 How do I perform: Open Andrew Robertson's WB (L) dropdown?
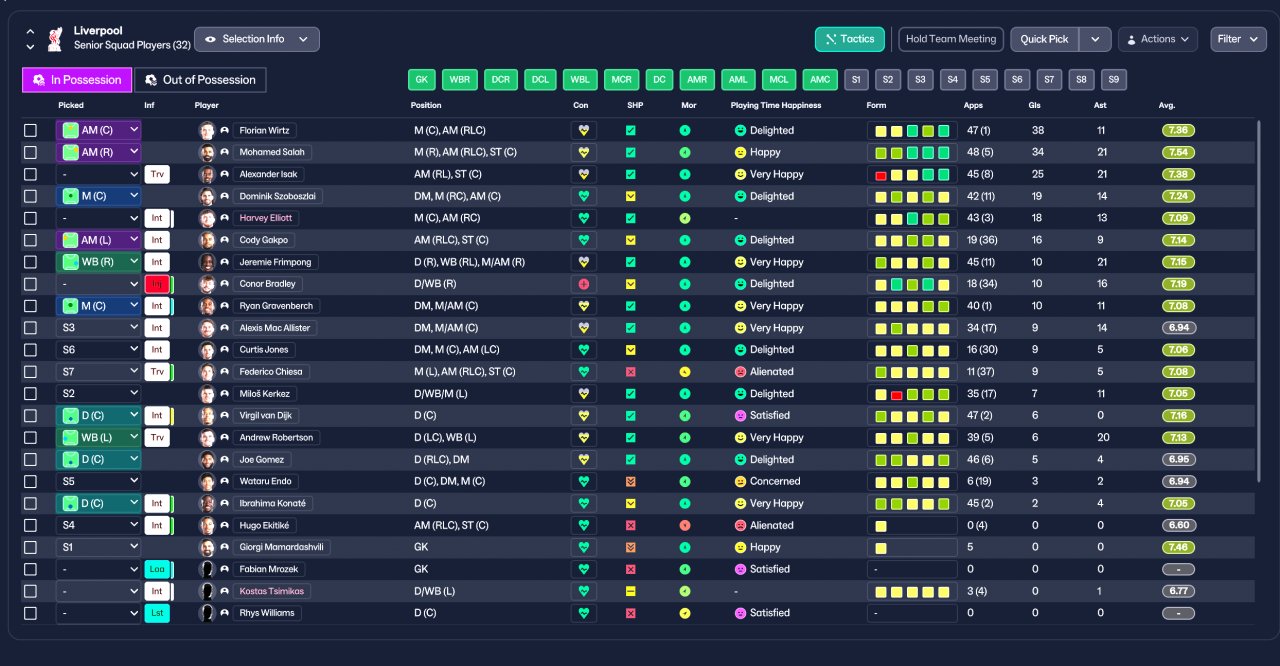(98, 437)
